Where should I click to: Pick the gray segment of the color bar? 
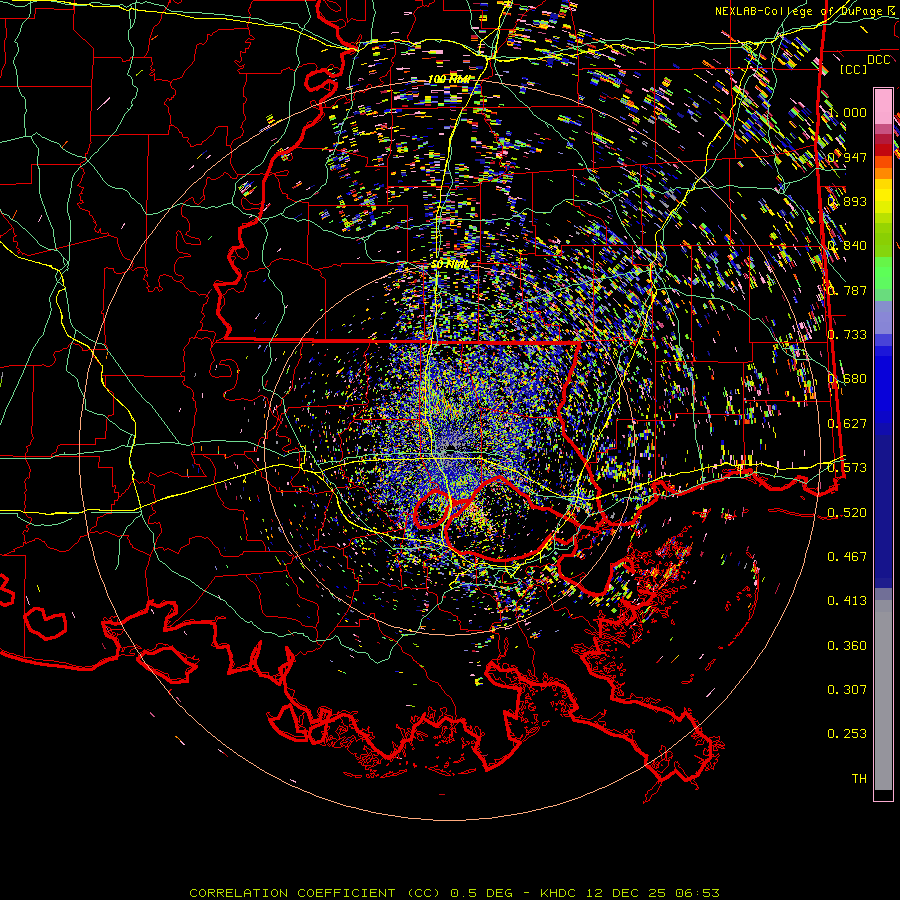tap(883, 695)
